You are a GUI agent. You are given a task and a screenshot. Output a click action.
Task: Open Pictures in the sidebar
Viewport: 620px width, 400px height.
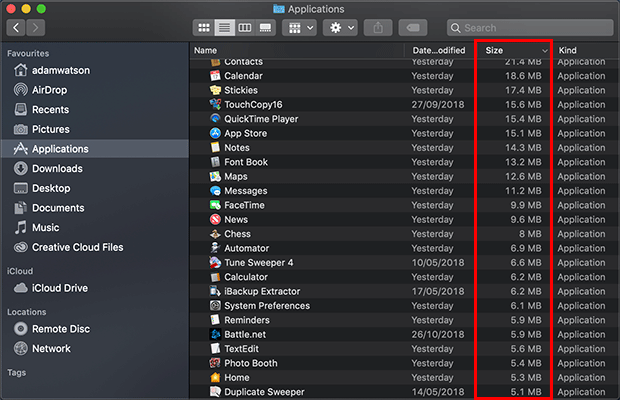click(x=95, y=129)
